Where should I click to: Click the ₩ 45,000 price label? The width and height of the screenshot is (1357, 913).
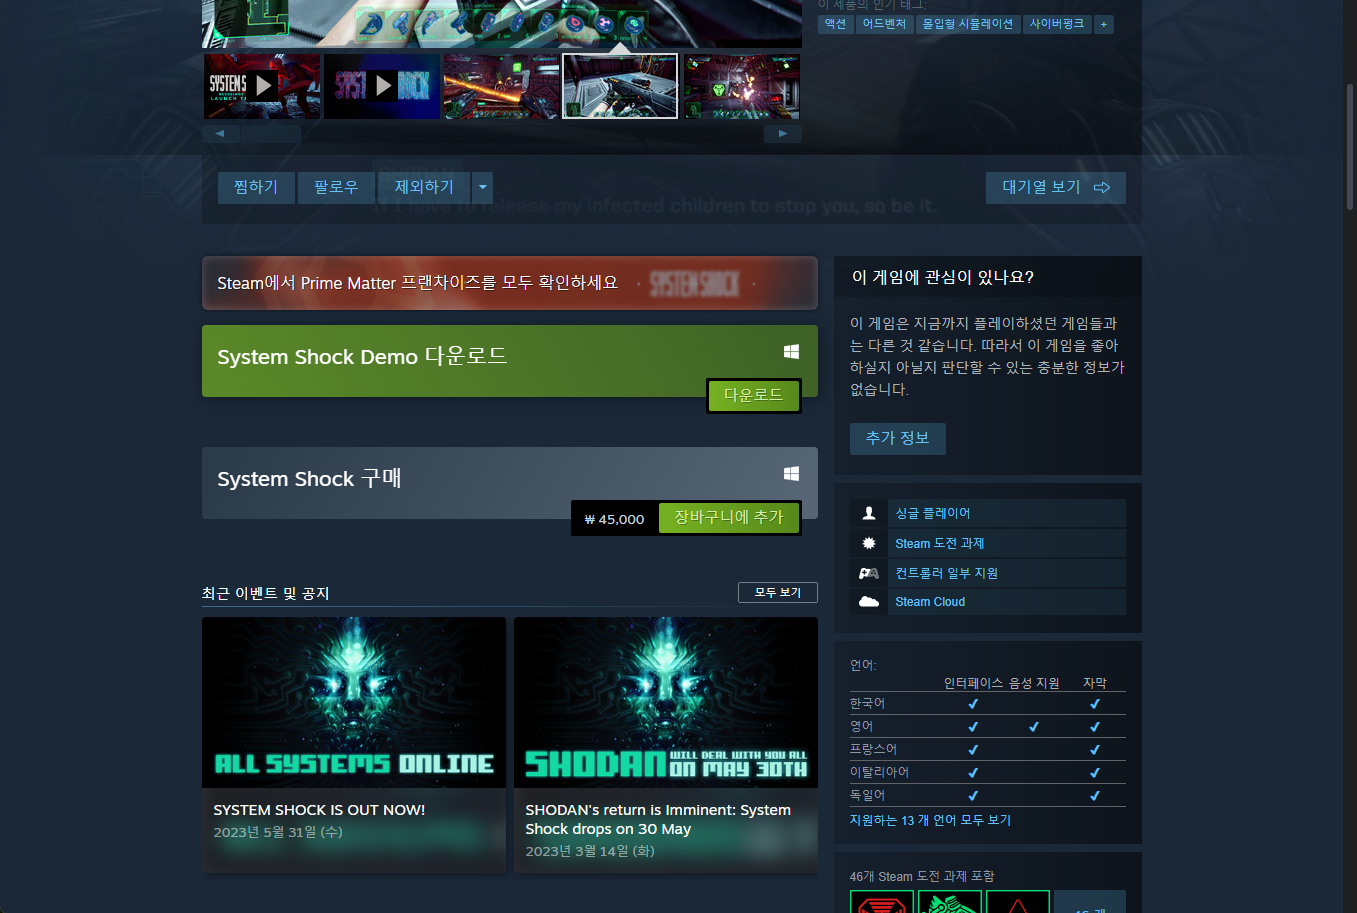point(615,519)
